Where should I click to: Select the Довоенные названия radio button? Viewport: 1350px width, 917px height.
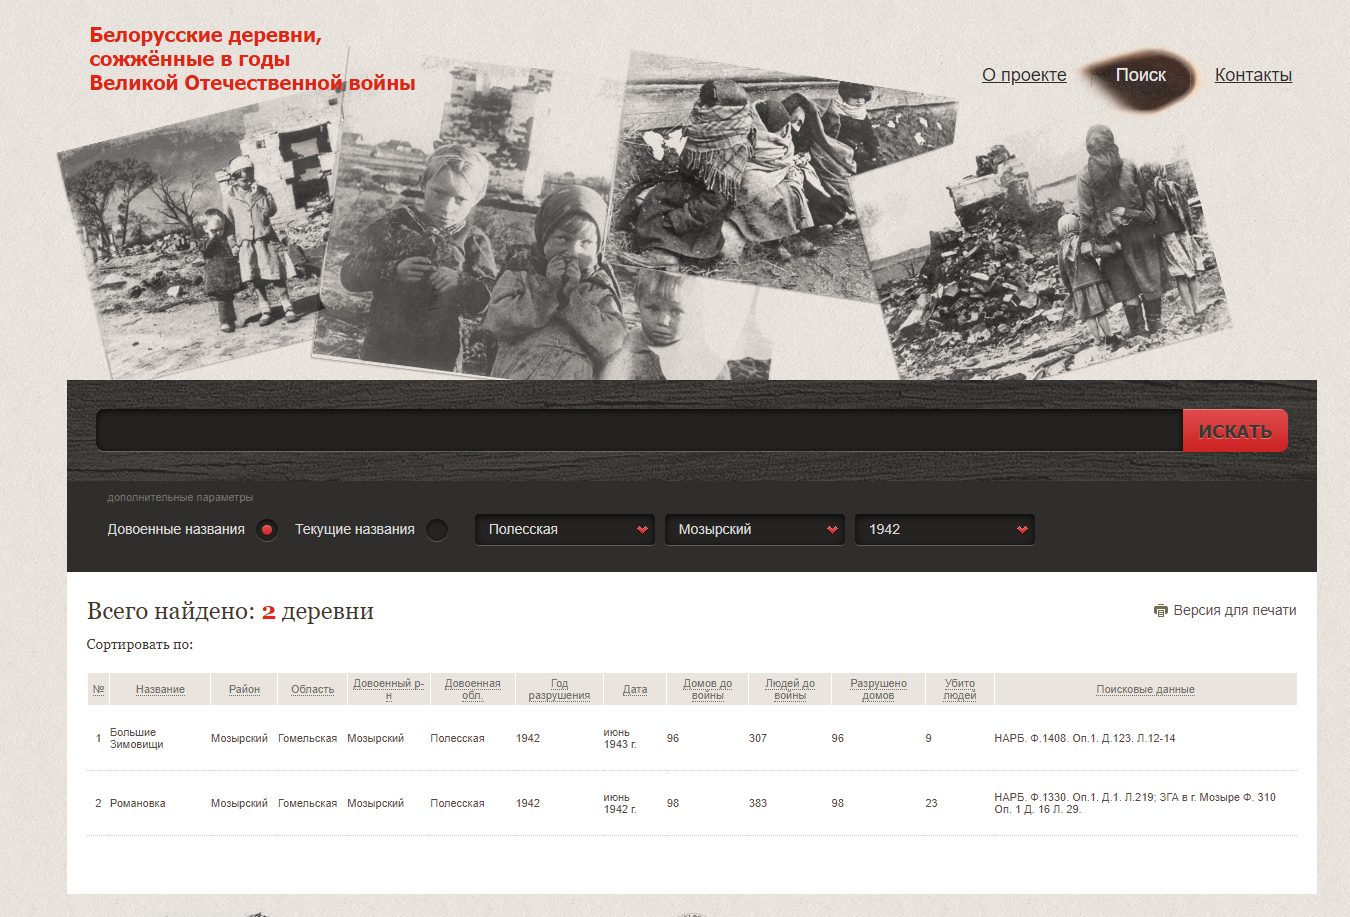tap(266, 530)
